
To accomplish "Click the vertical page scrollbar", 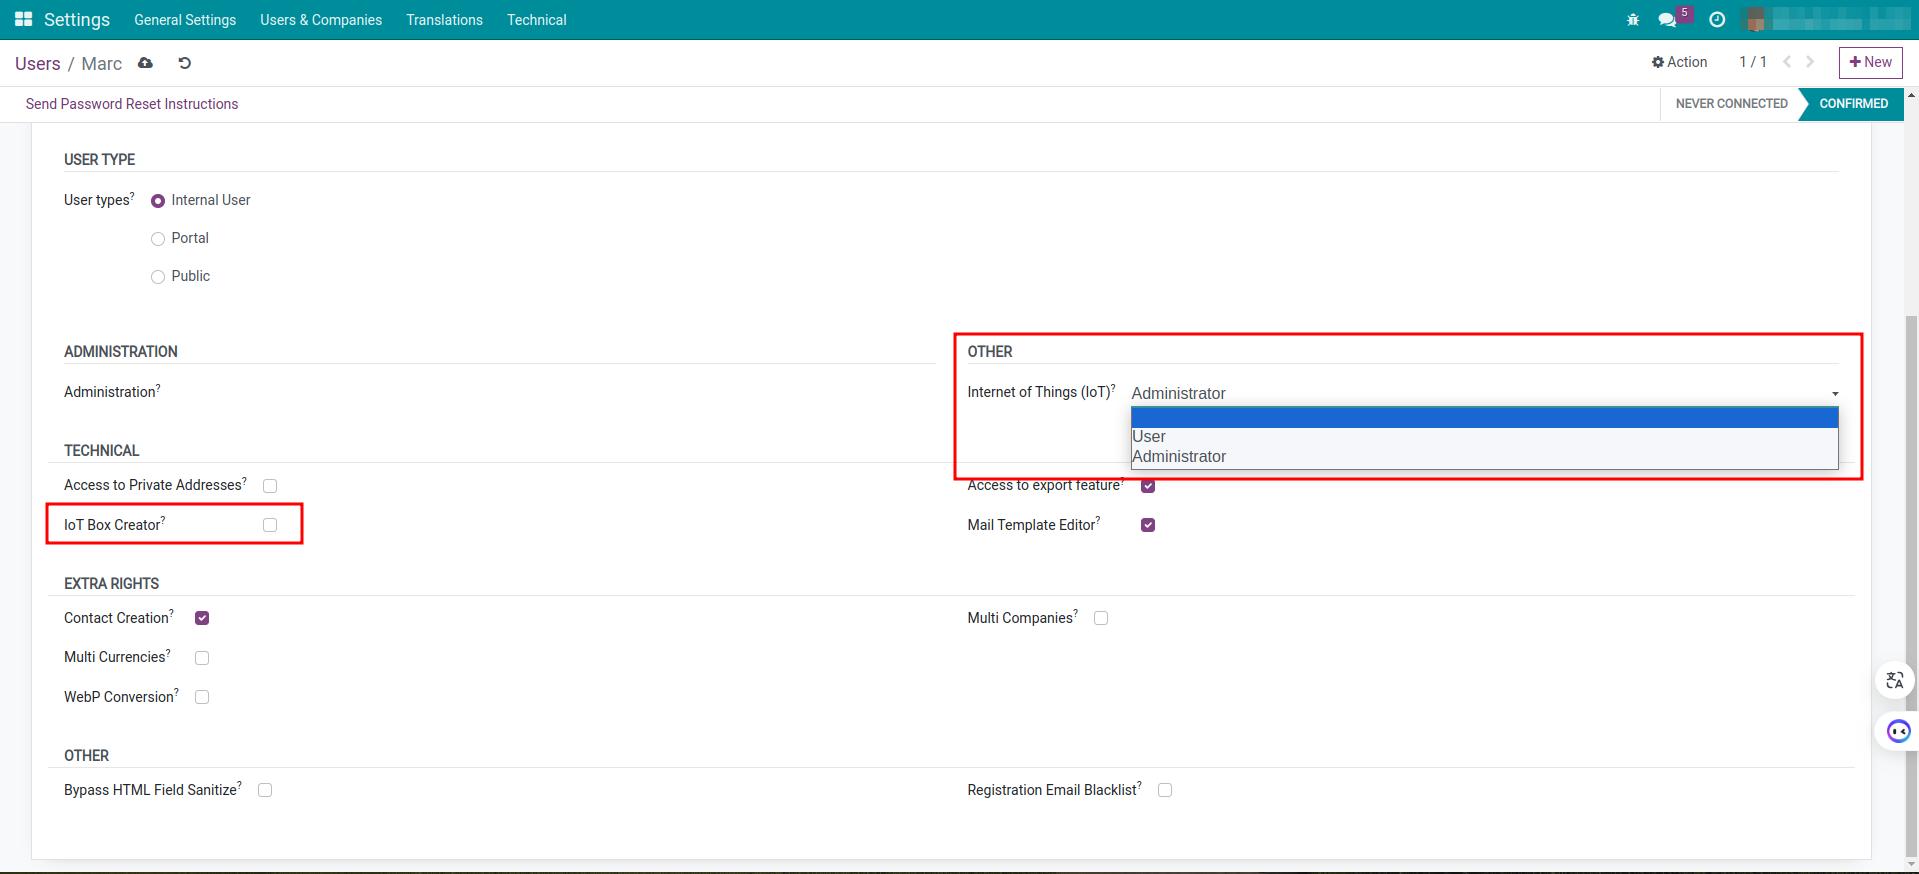I will pyautogui.click(x=1912, y=500).
